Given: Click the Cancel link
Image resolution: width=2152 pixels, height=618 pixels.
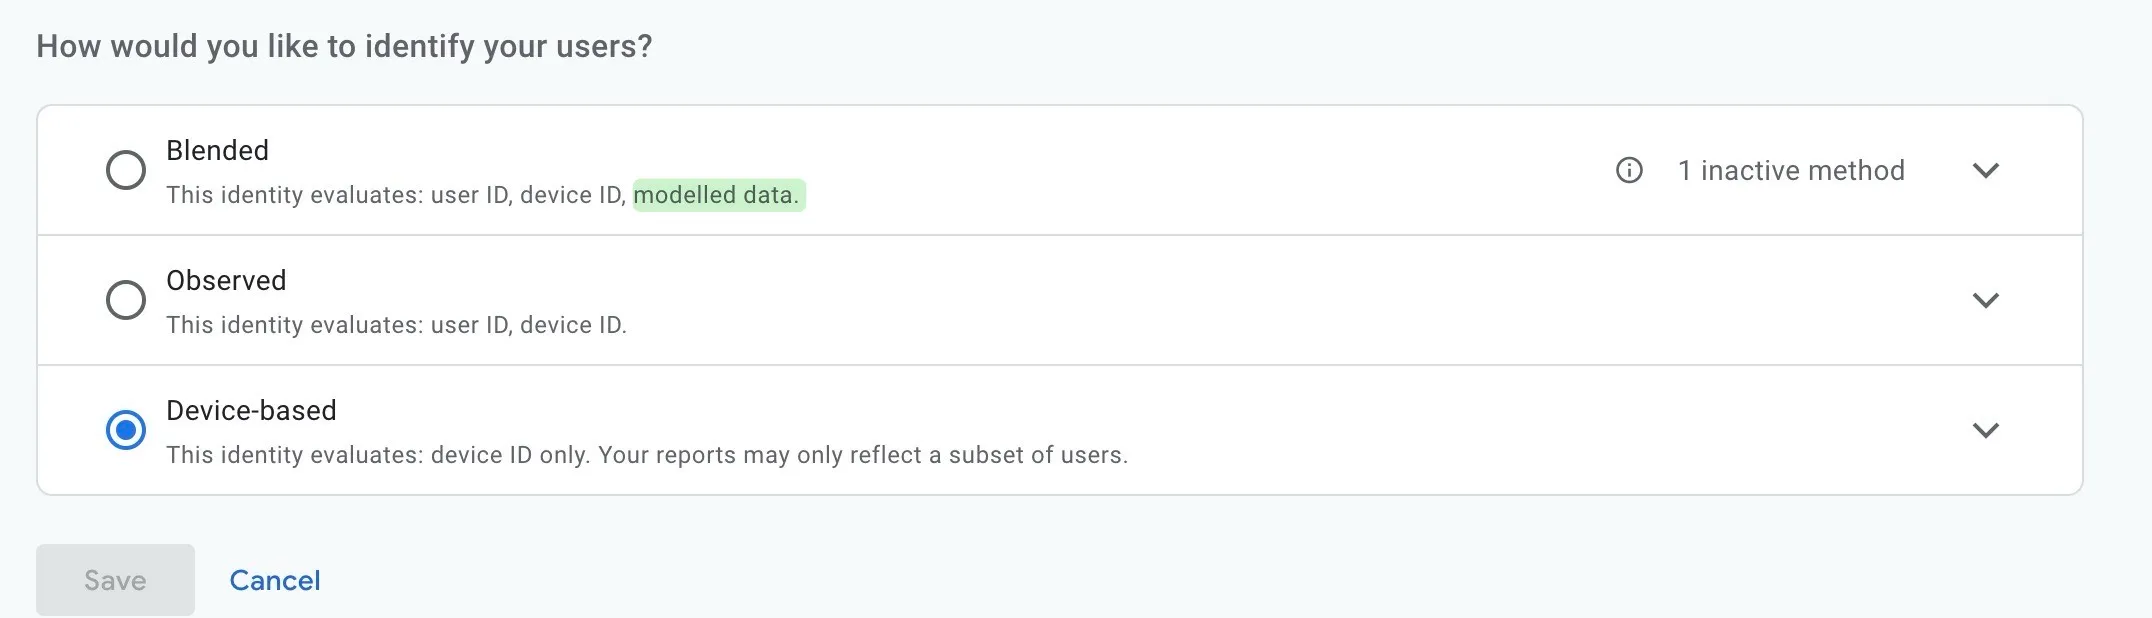Looking at the screenshot, I should coord(275,580).
